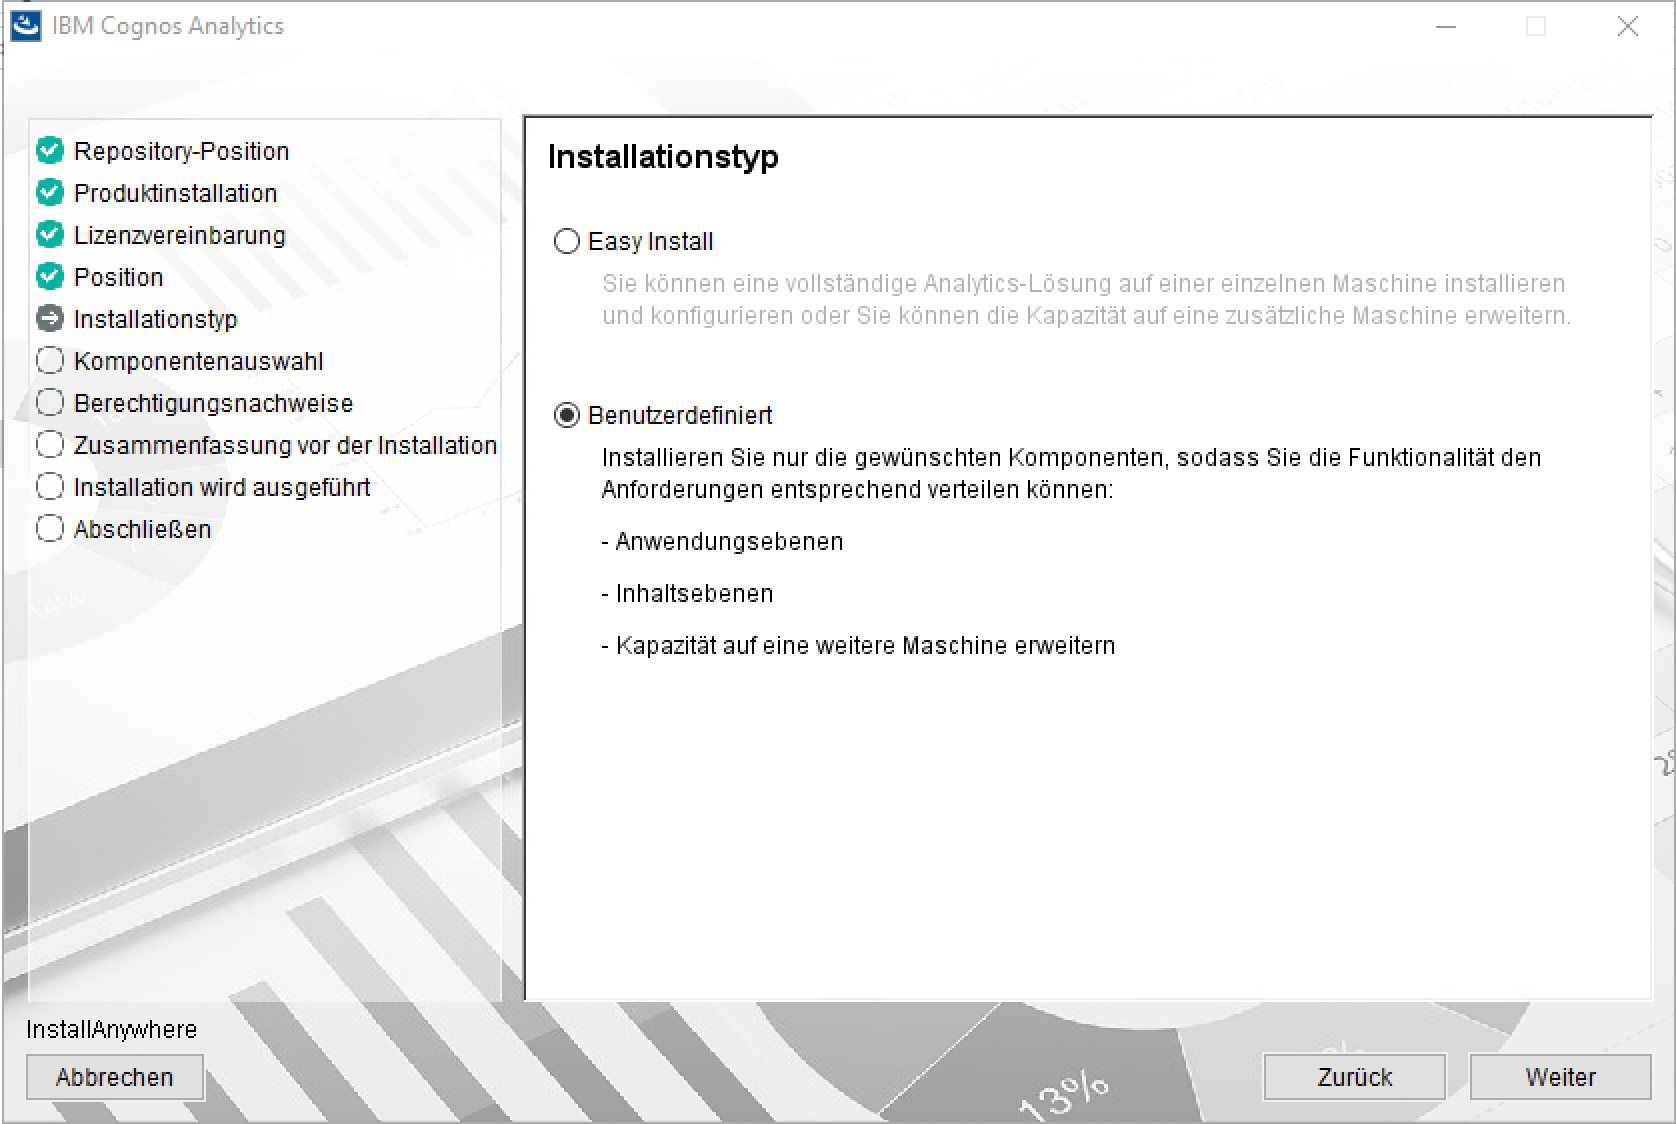Screen dimensions: 1676x1124
Task: Click the IBM Cognos Analytics title bar icon
Action: (25, 26)
